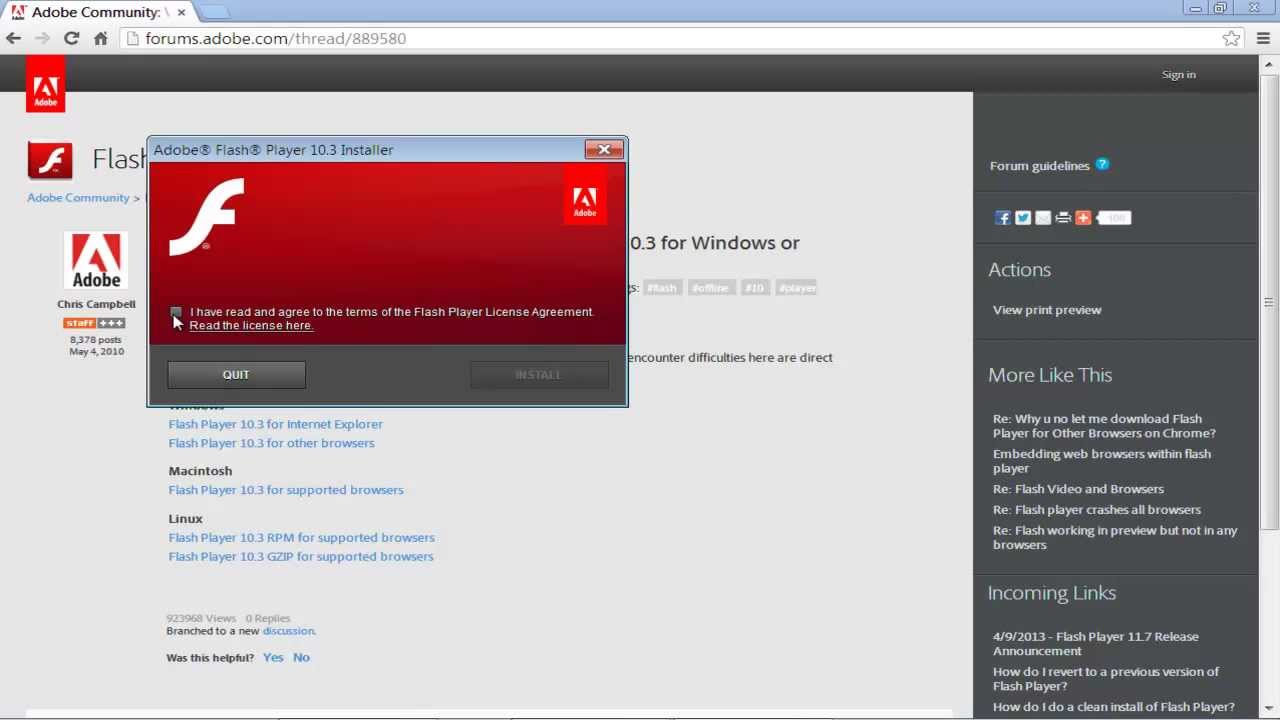Click the '8,378 posts' text
The height and width of the screenshot is (720, 1280).
coord(96,340)
